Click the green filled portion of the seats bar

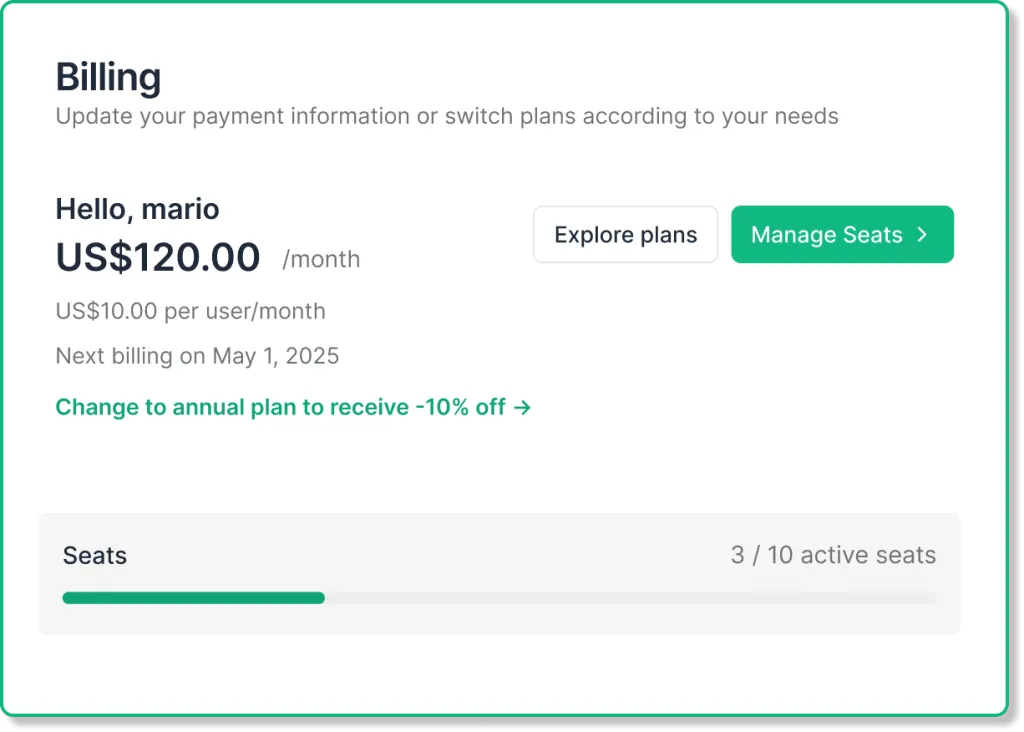click(193, 597)
